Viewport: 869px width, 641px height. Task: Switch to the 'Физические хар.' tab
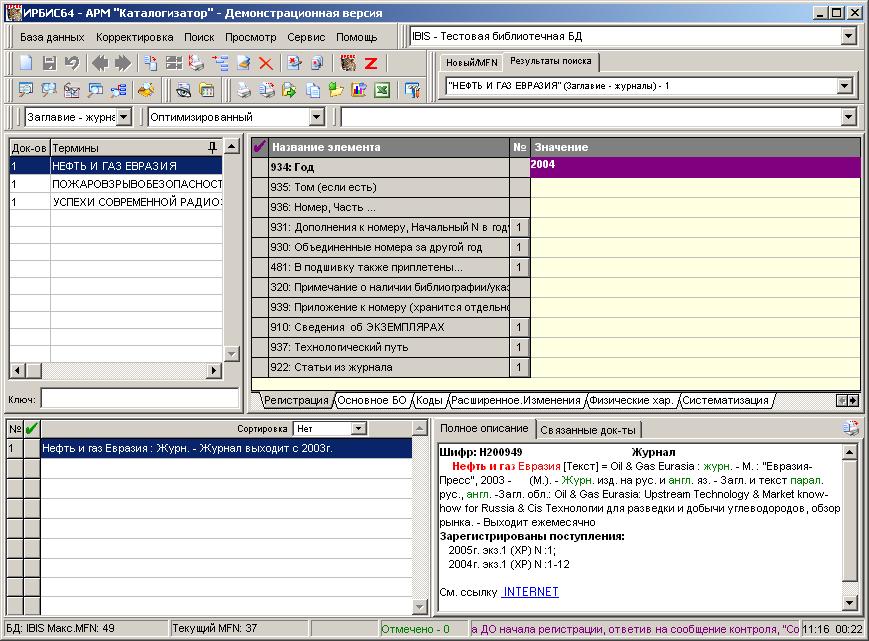coord(631,400)
